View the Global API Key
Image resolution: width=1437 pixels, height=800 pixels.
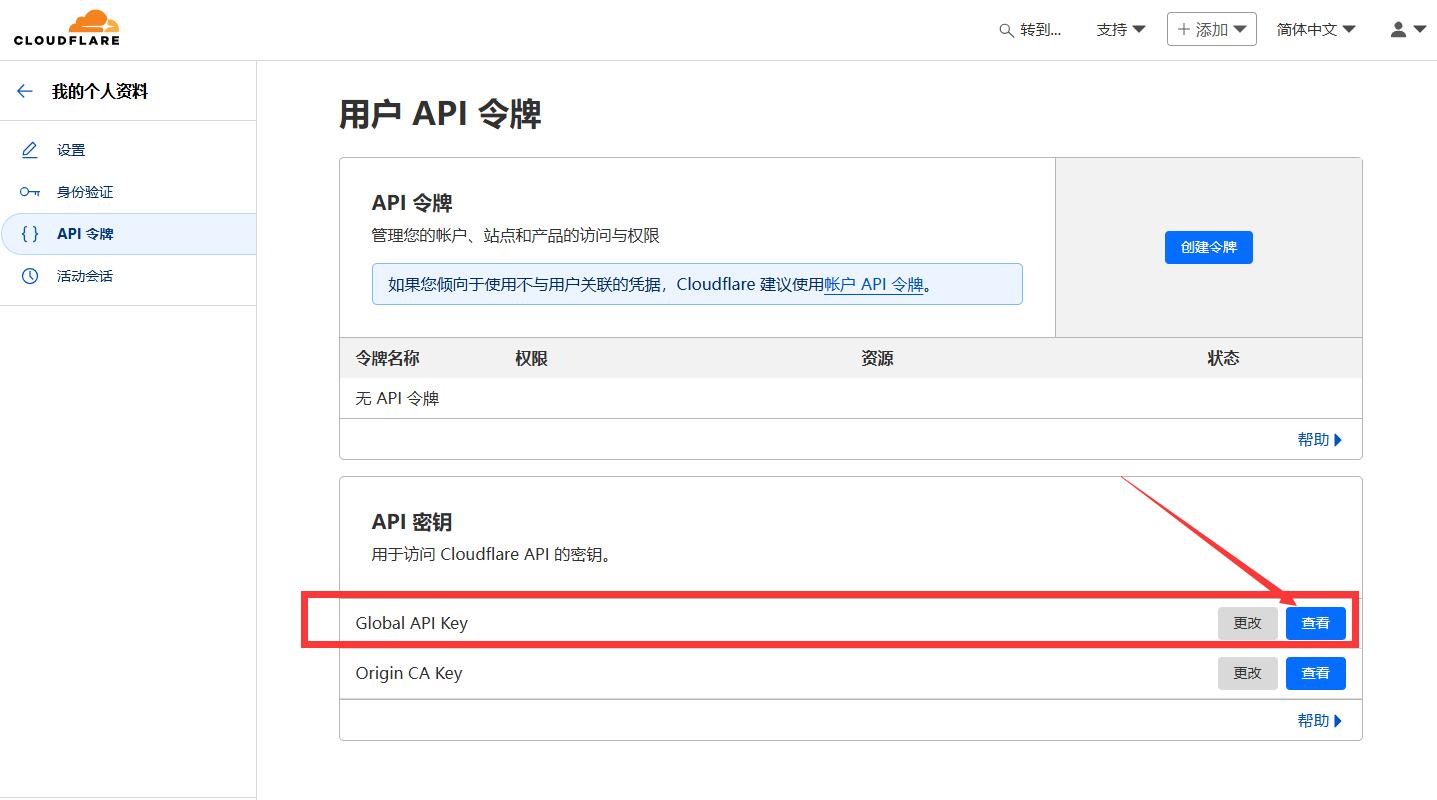point(1315,623)
